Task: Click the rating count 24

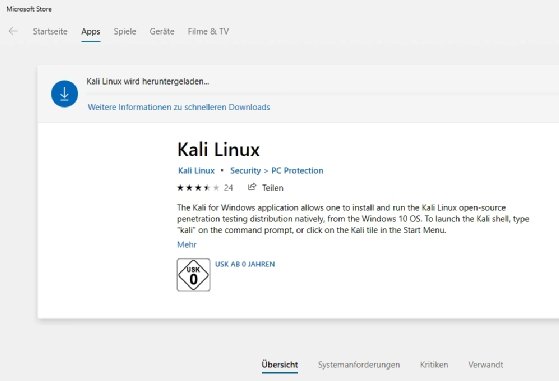Action: pos(228,188)
